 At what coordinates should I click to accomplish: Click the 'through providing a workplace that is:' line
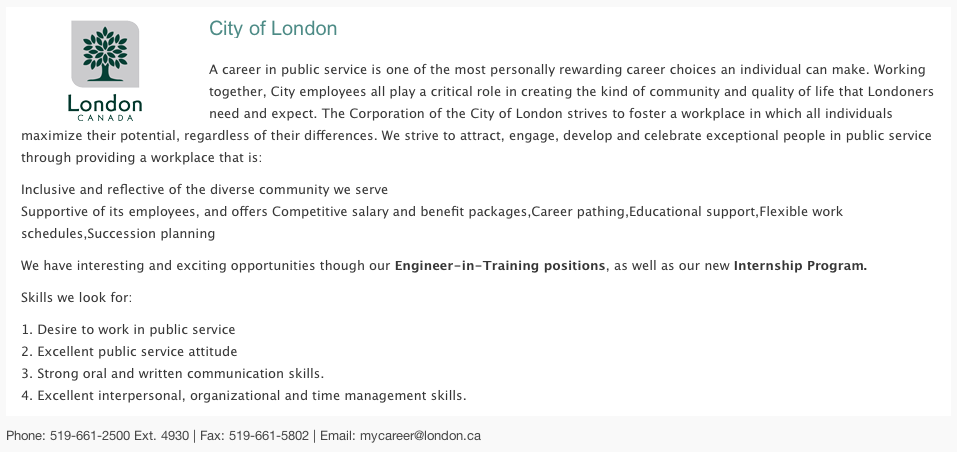[x=141, y=157]
